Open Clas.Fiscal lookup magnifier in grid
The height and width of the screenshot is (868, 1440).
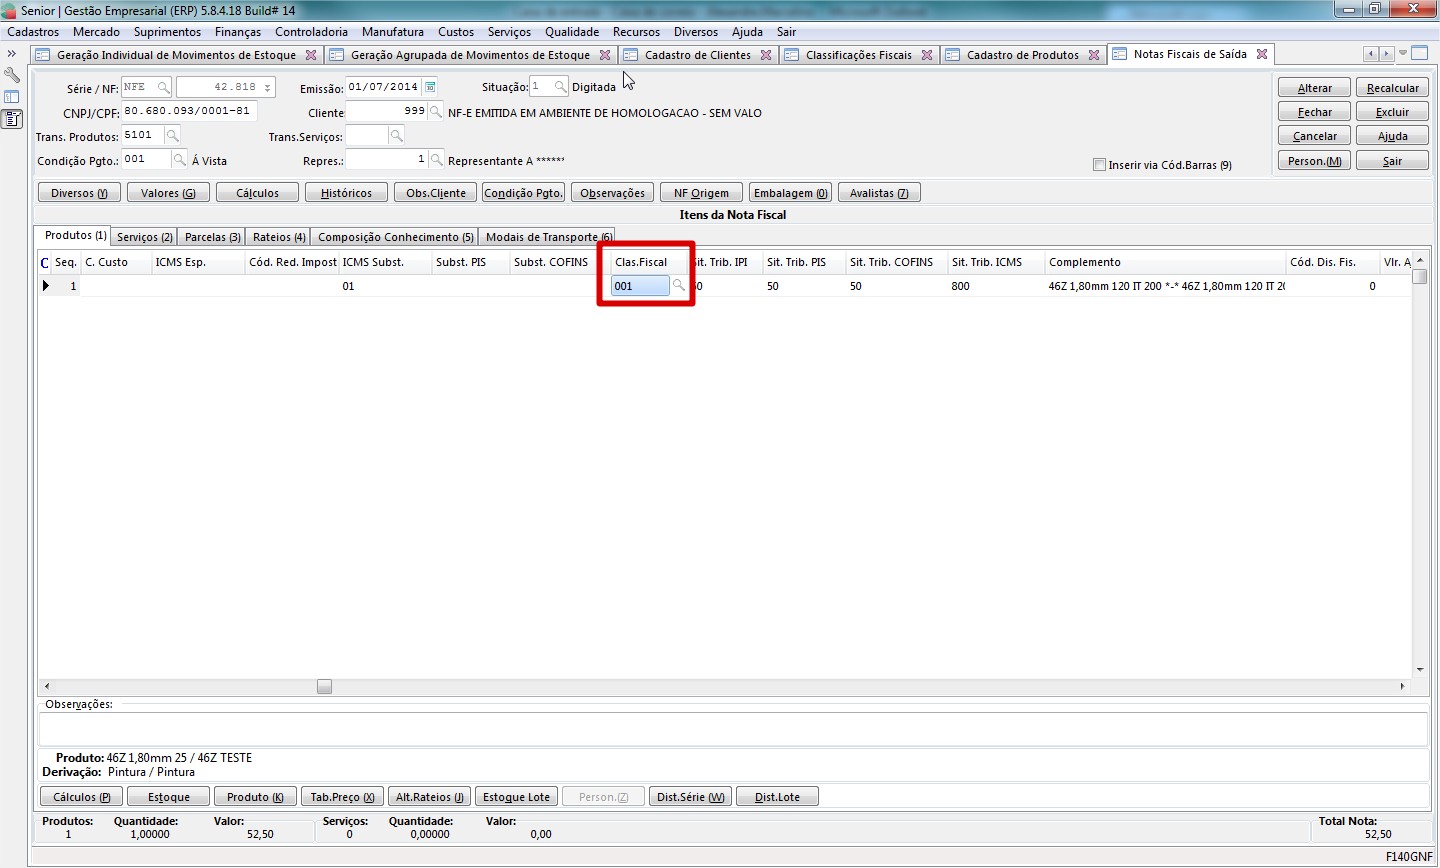click(x=679, y=286)
